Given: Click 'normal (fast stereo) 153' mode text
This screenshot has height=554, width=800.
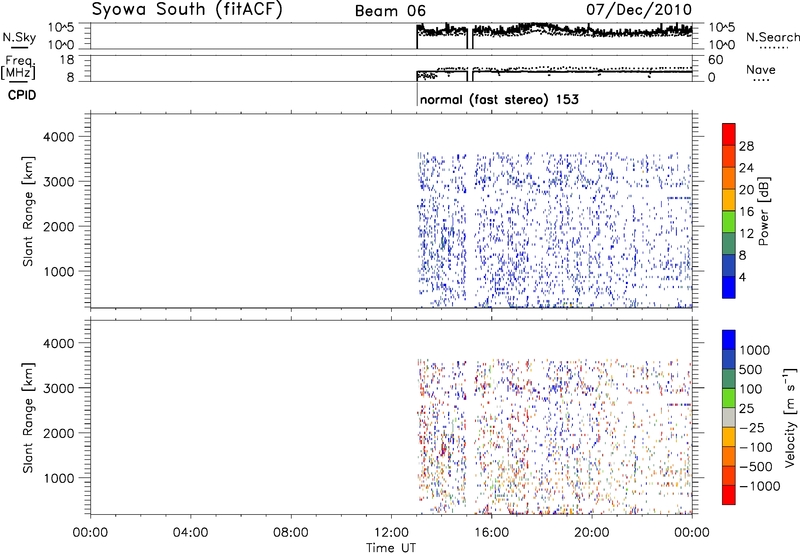Looking at the screenshot, I should pyautogui.click(x=499, y=99).
